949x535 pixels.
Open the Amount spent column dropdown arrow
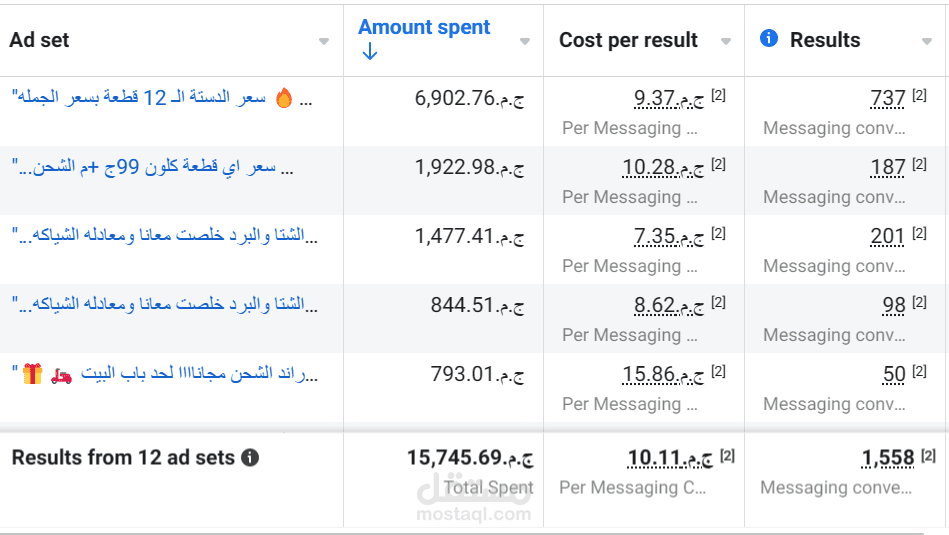pos(525,42)
